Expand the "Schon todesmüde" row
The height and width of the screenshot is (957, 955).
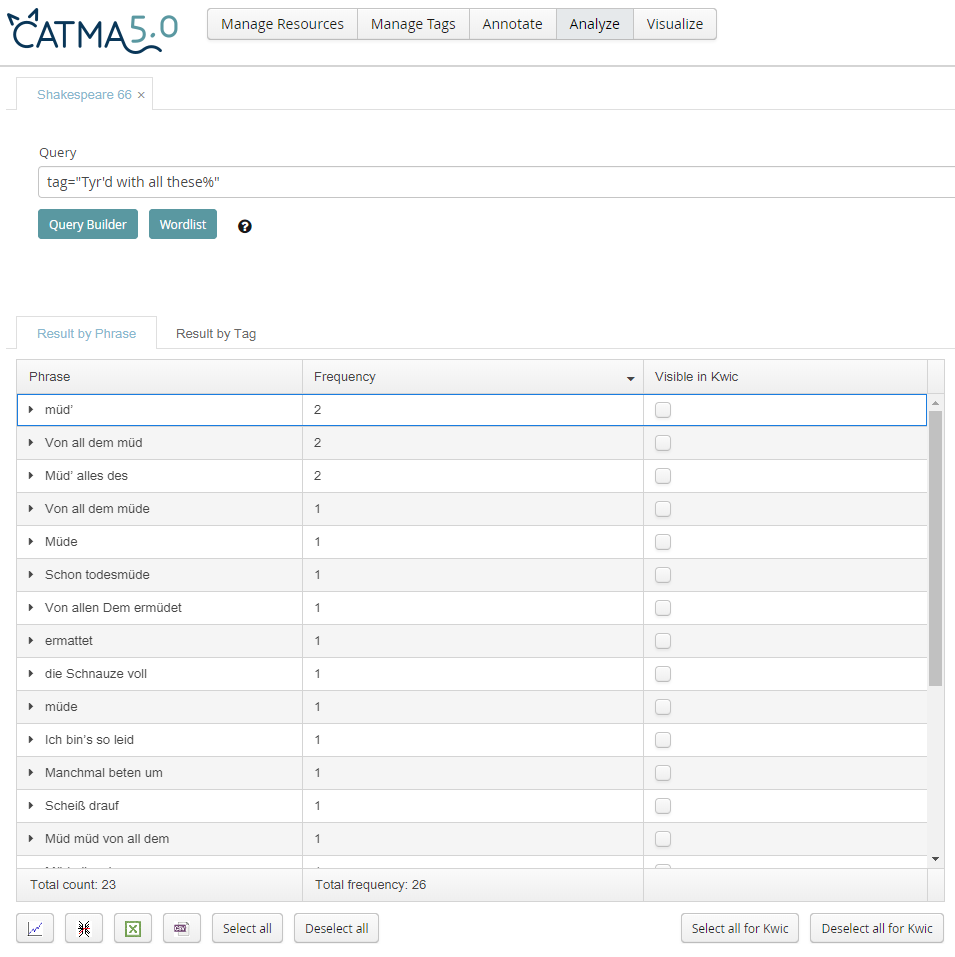pos(31,575)
